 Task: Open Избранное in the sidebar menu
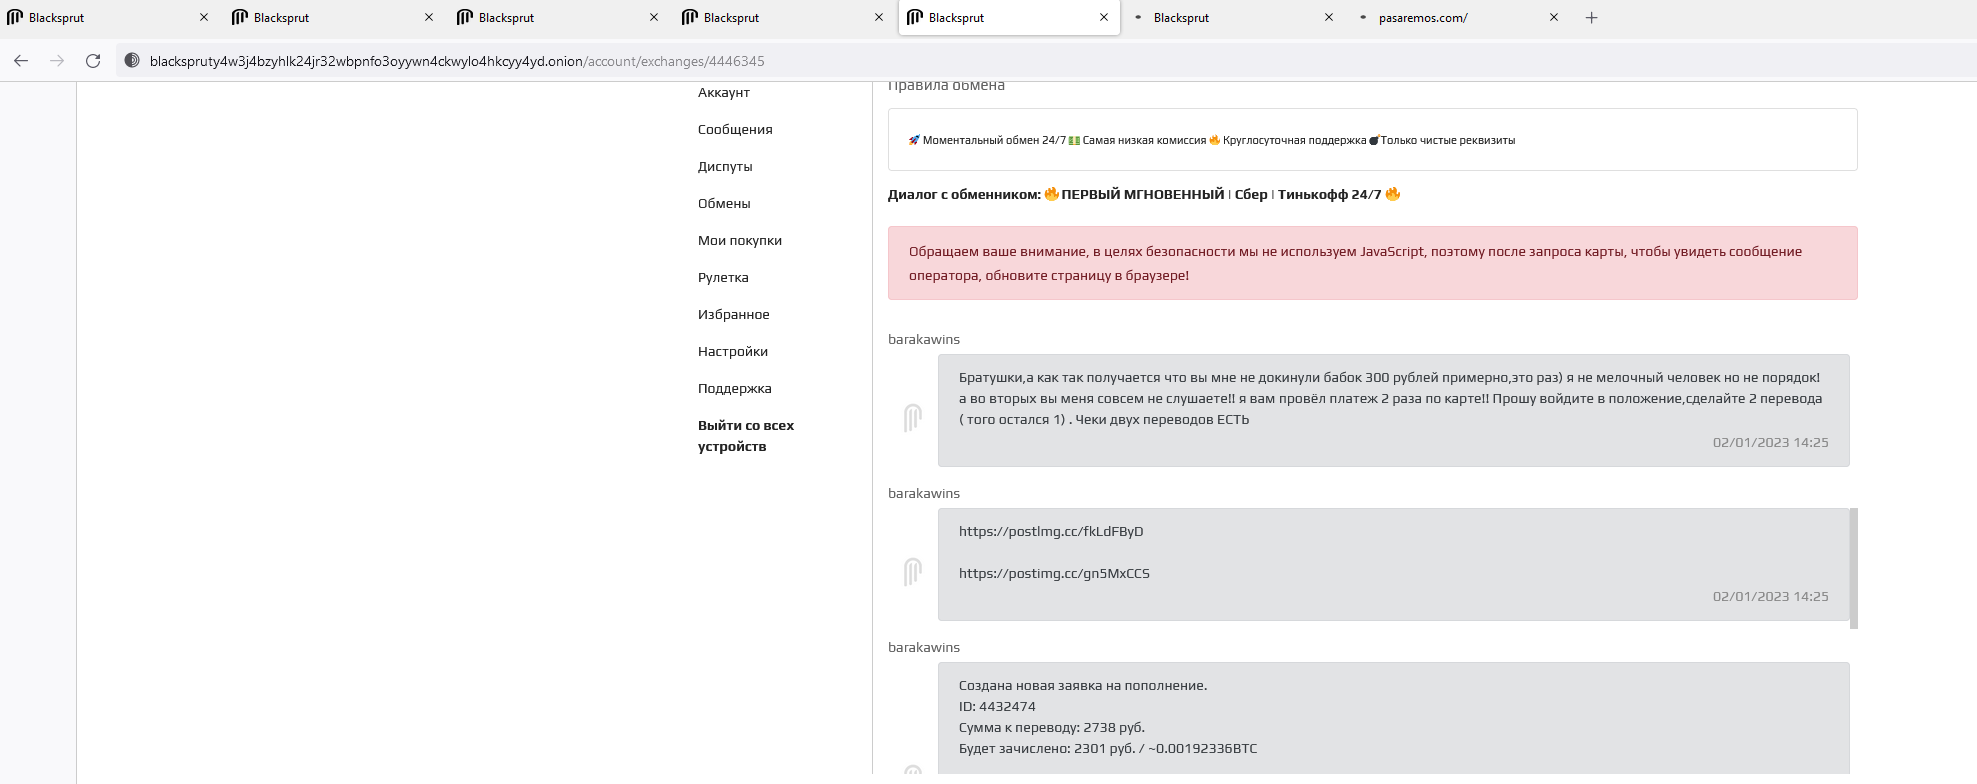click(x=734, y=314)
